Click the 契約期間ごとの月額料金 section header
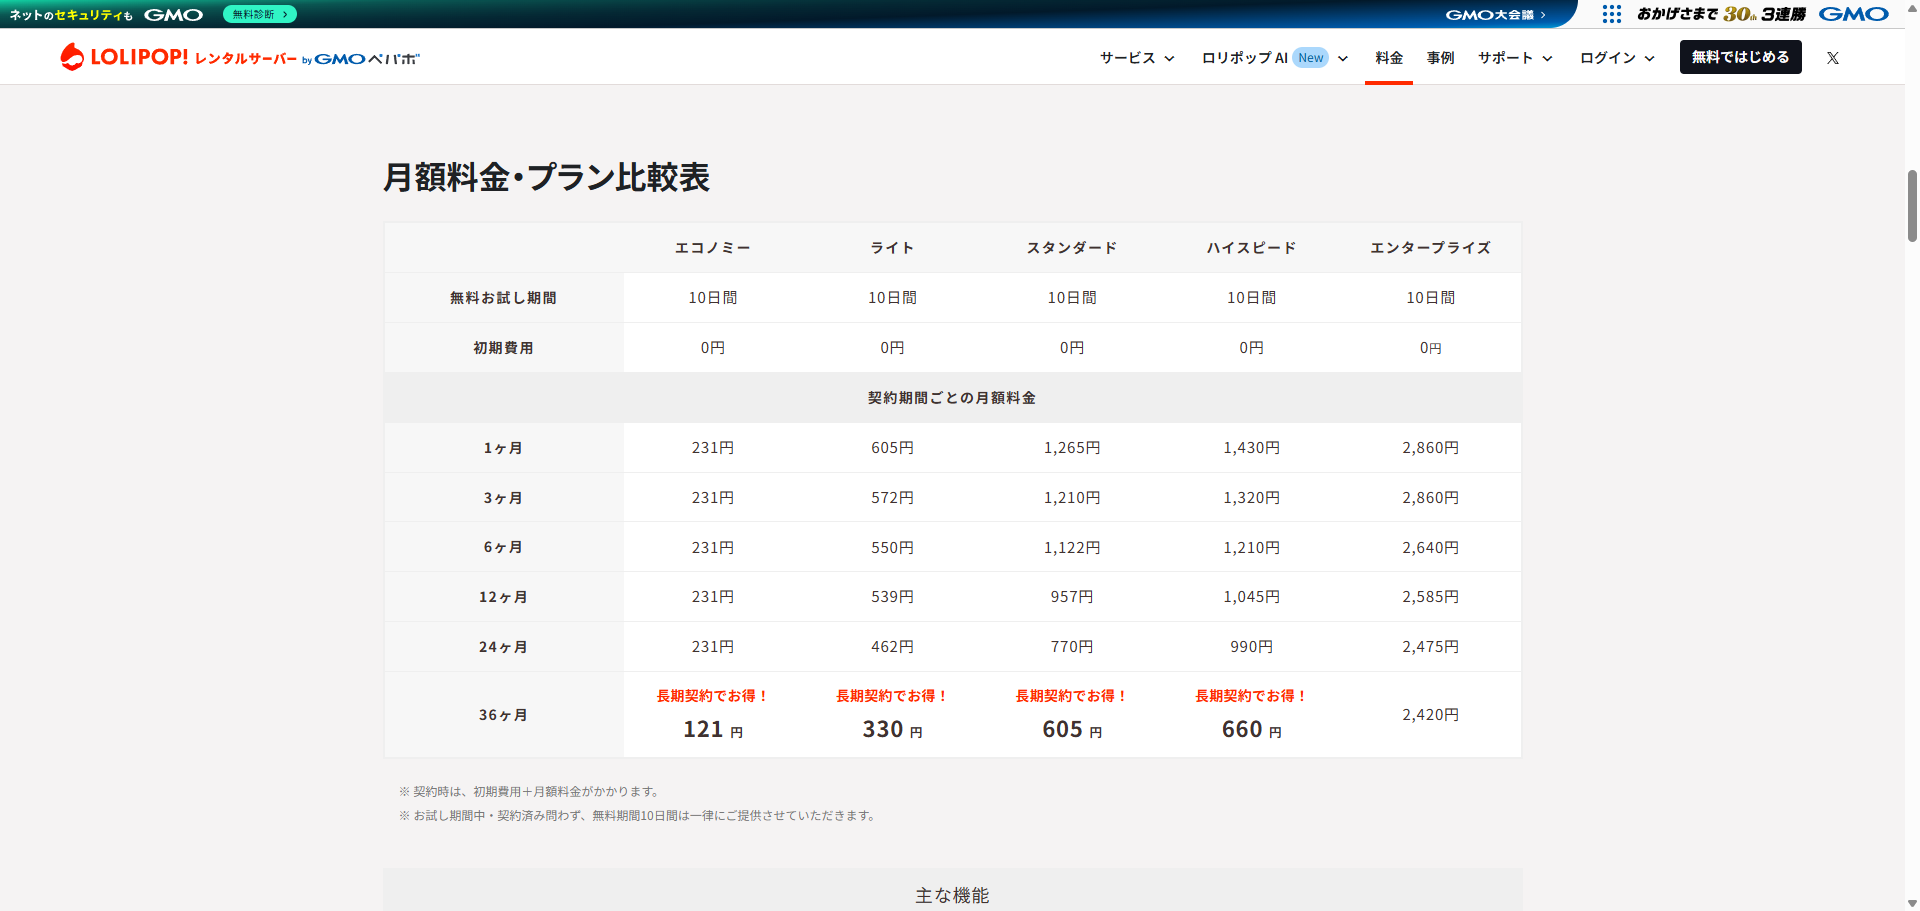This screenshot has width=1920, height=911. tap(952, 398)
